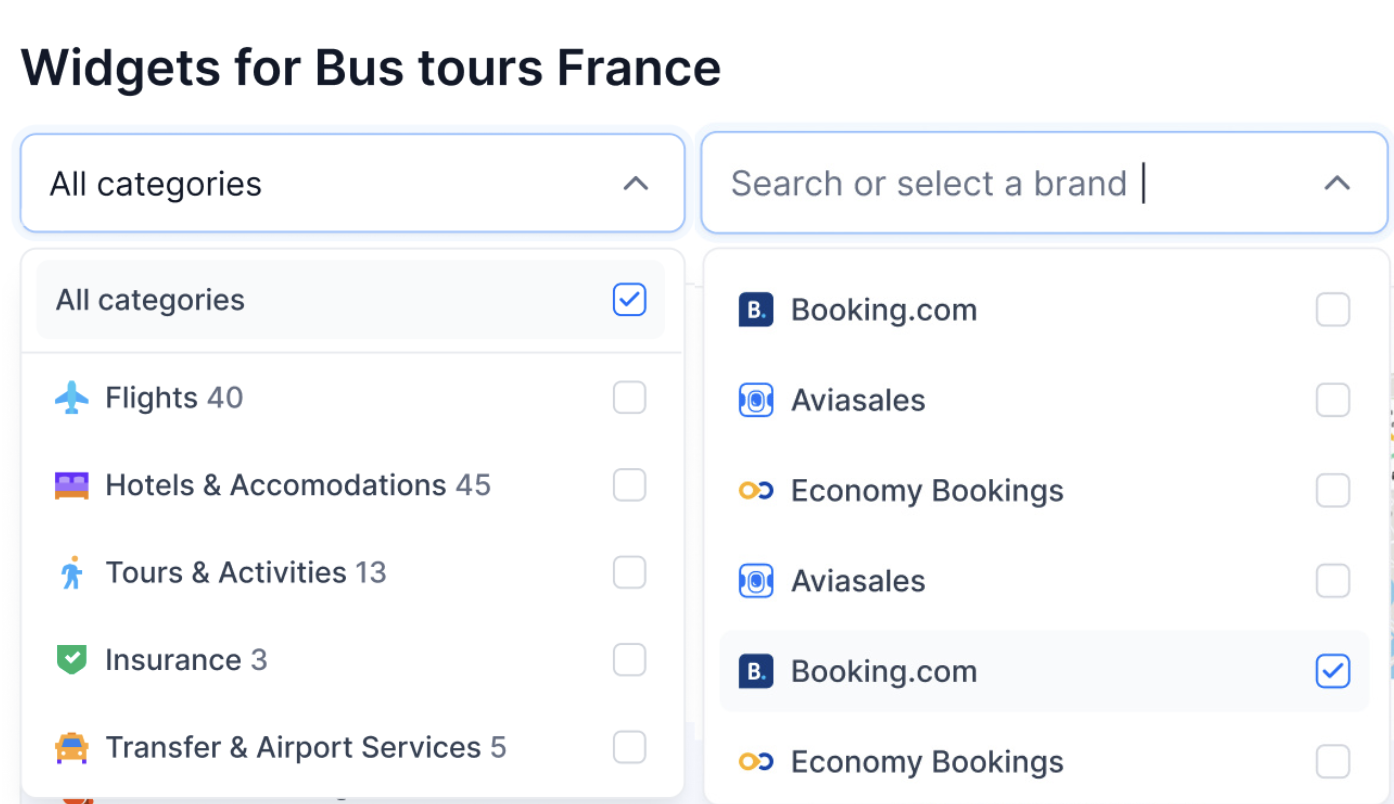Click the second Aviasales entry's logo

[x=756, y=580]
